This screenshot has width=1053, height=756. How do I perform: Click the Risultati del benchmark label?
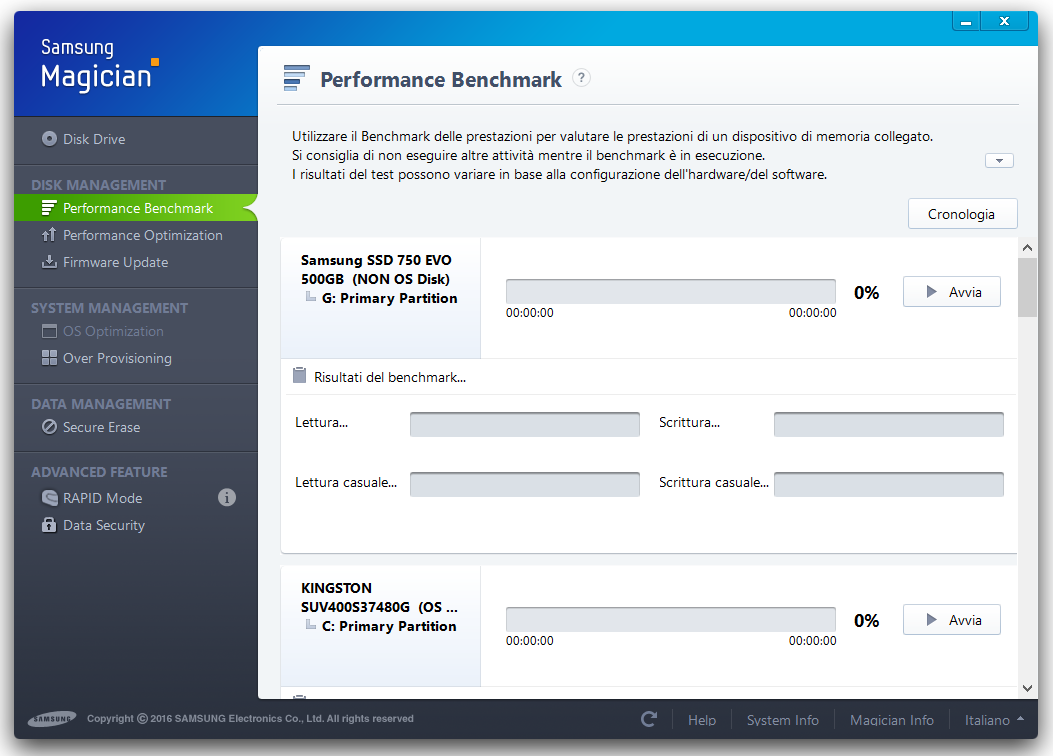390,377
